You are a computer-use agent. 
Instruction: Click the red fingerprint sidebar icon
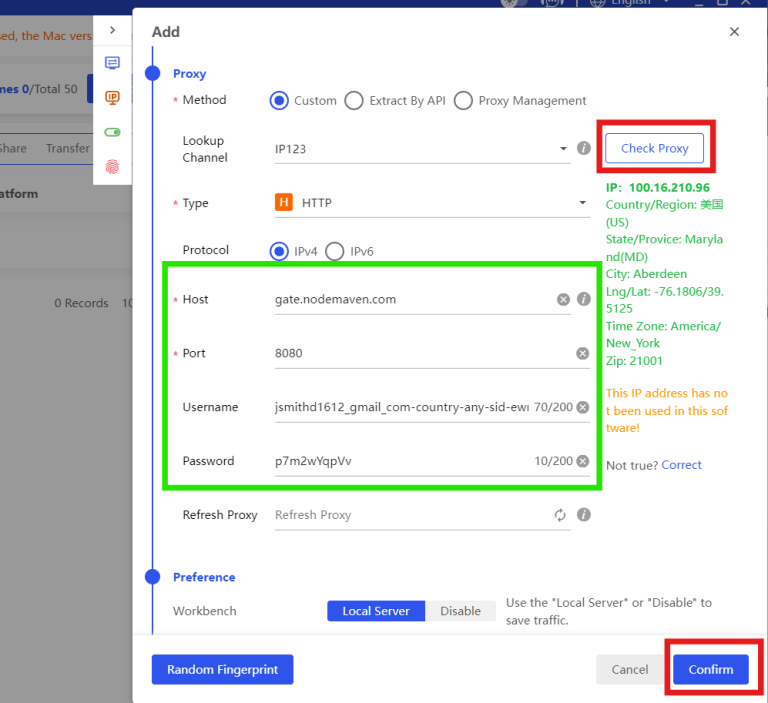click(112, 167)
